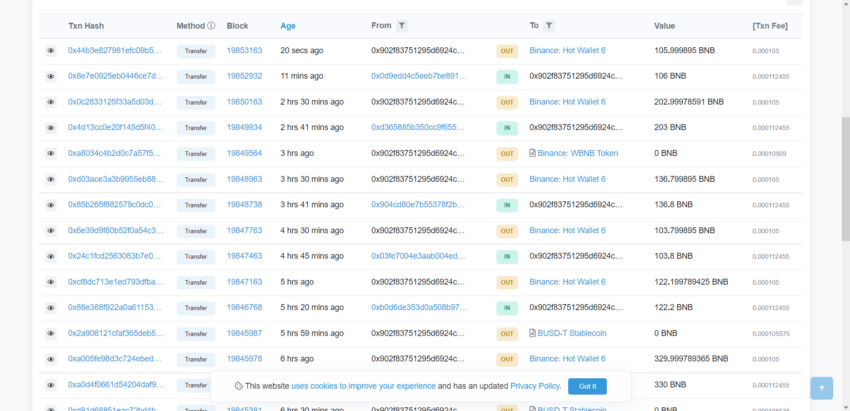Click eye icon for block 19852932 row
Screen dimensions: 850x411
(x=50, y=76)
